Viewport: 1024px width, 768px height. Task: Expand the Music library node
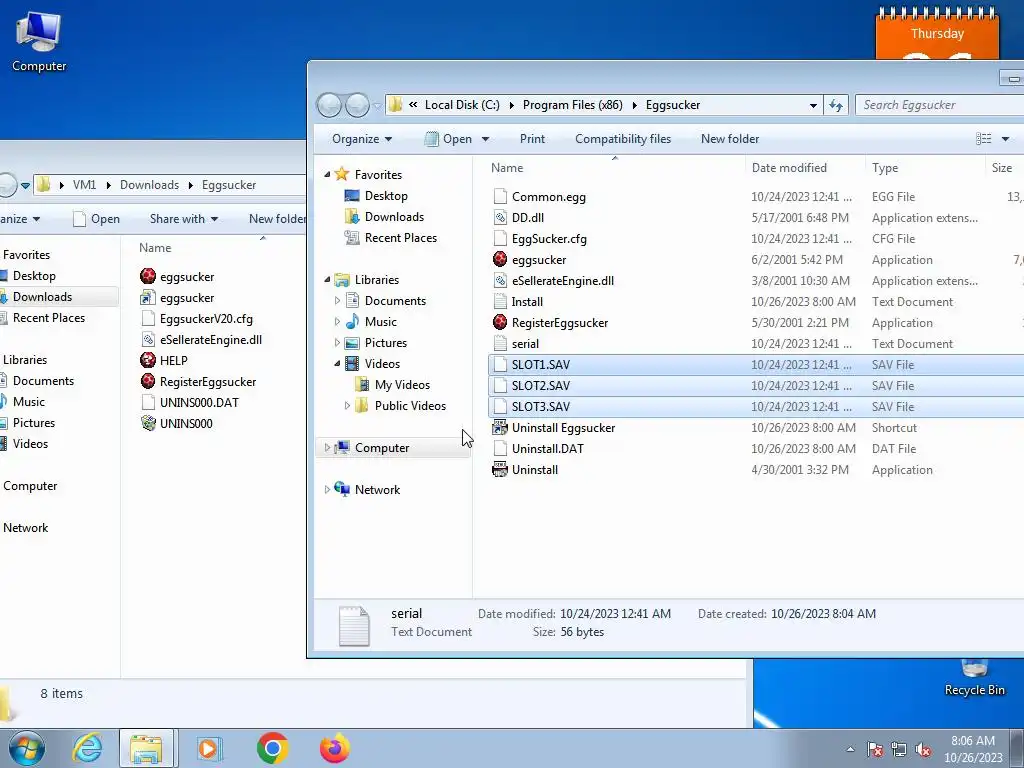point(338,322)
